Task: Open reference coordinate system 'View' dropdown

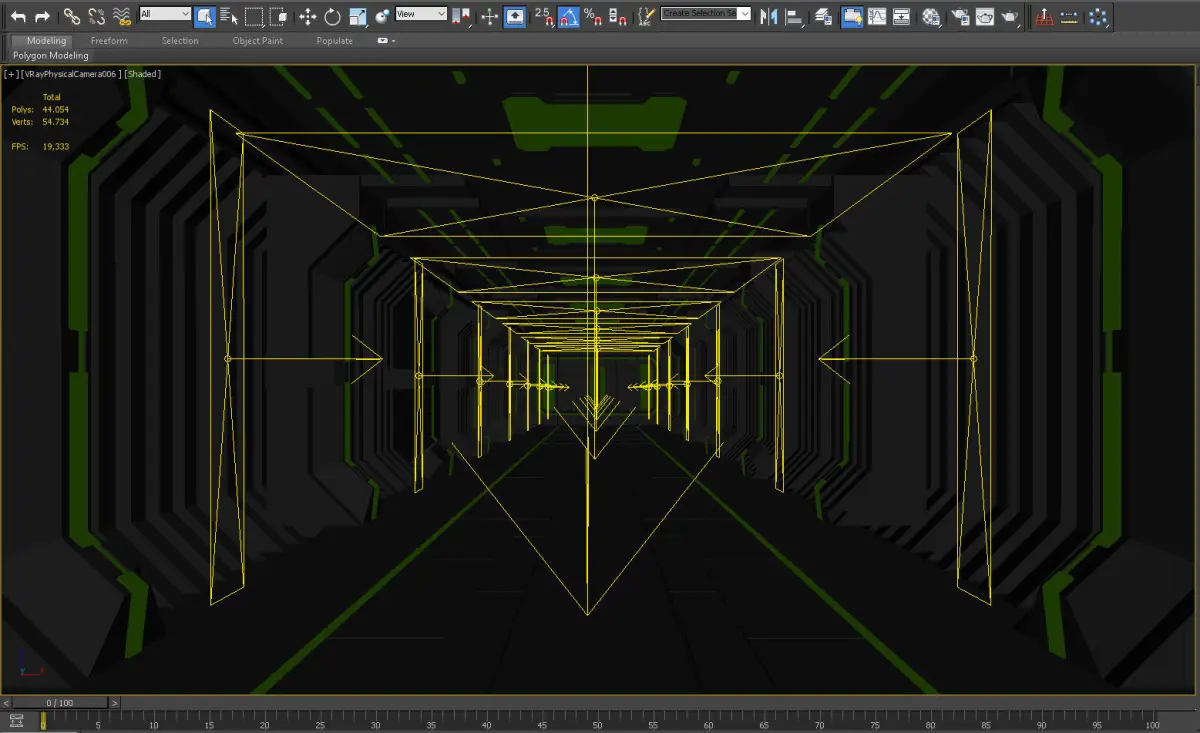Action: [x=421, y=14]
